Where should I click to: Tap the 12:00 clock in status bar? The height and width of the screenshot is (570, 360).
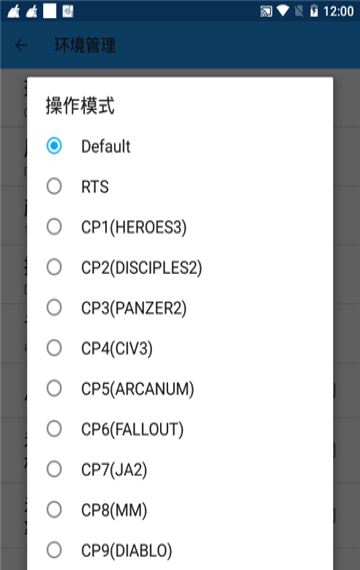[x=339, y=11]
